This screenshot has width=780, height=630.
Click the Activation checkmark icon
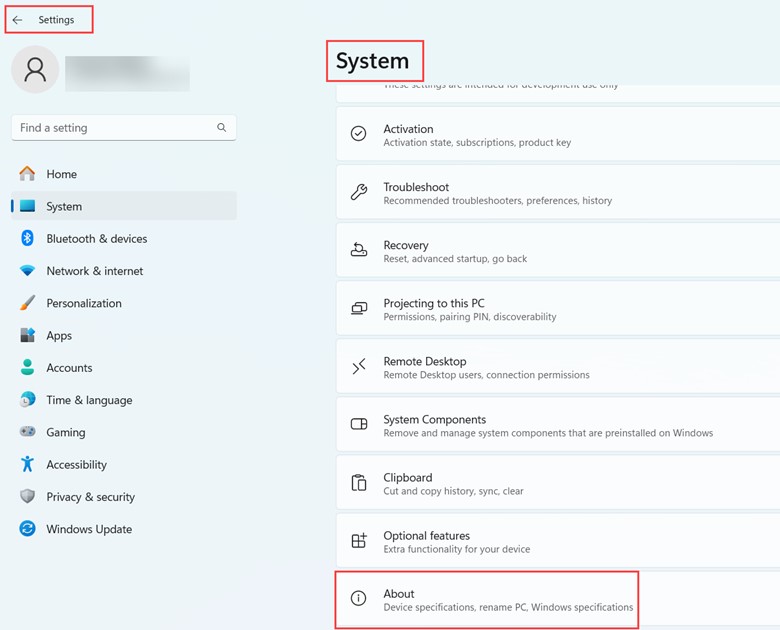(359, 133)
